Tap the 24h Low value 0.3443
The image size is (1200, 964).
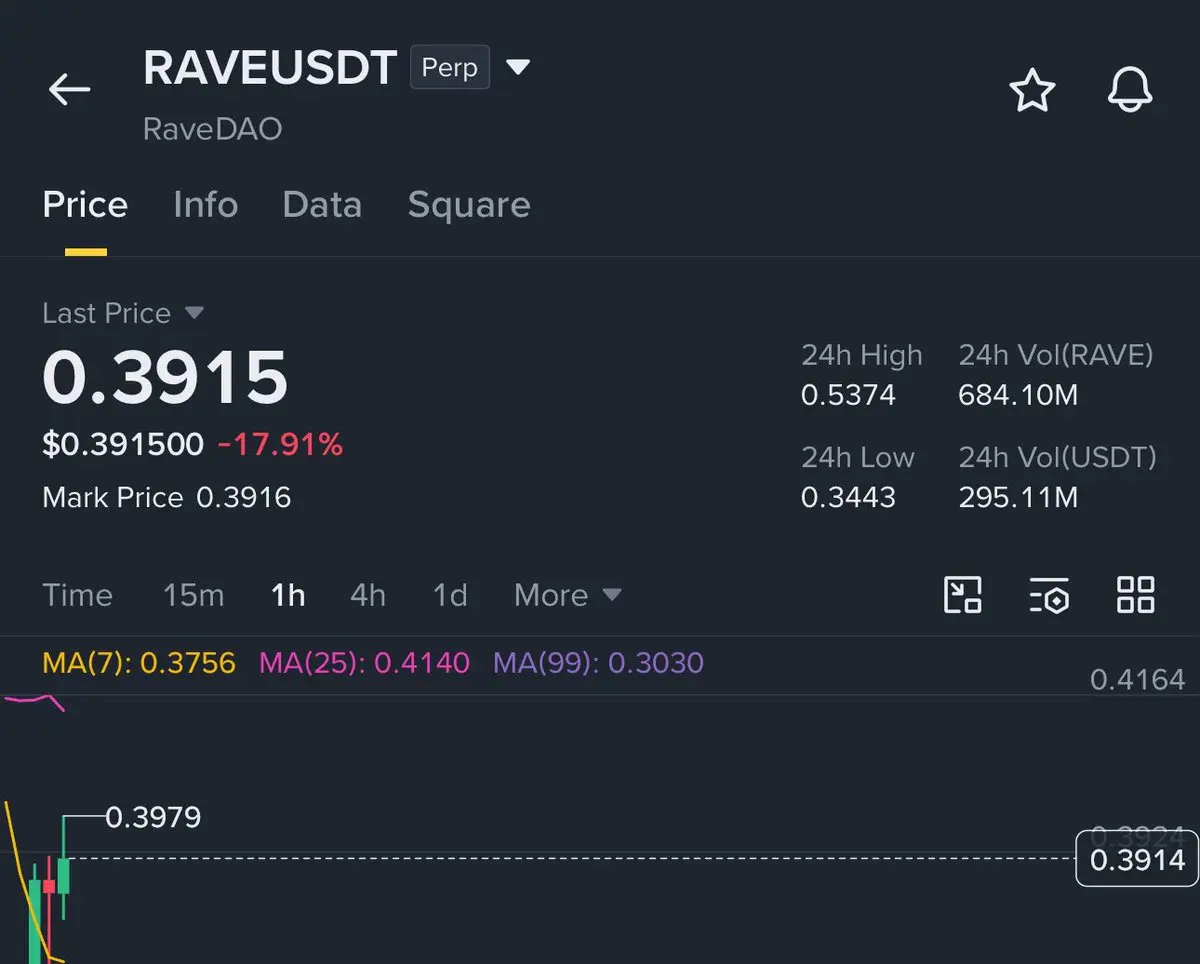click(848, 497)
